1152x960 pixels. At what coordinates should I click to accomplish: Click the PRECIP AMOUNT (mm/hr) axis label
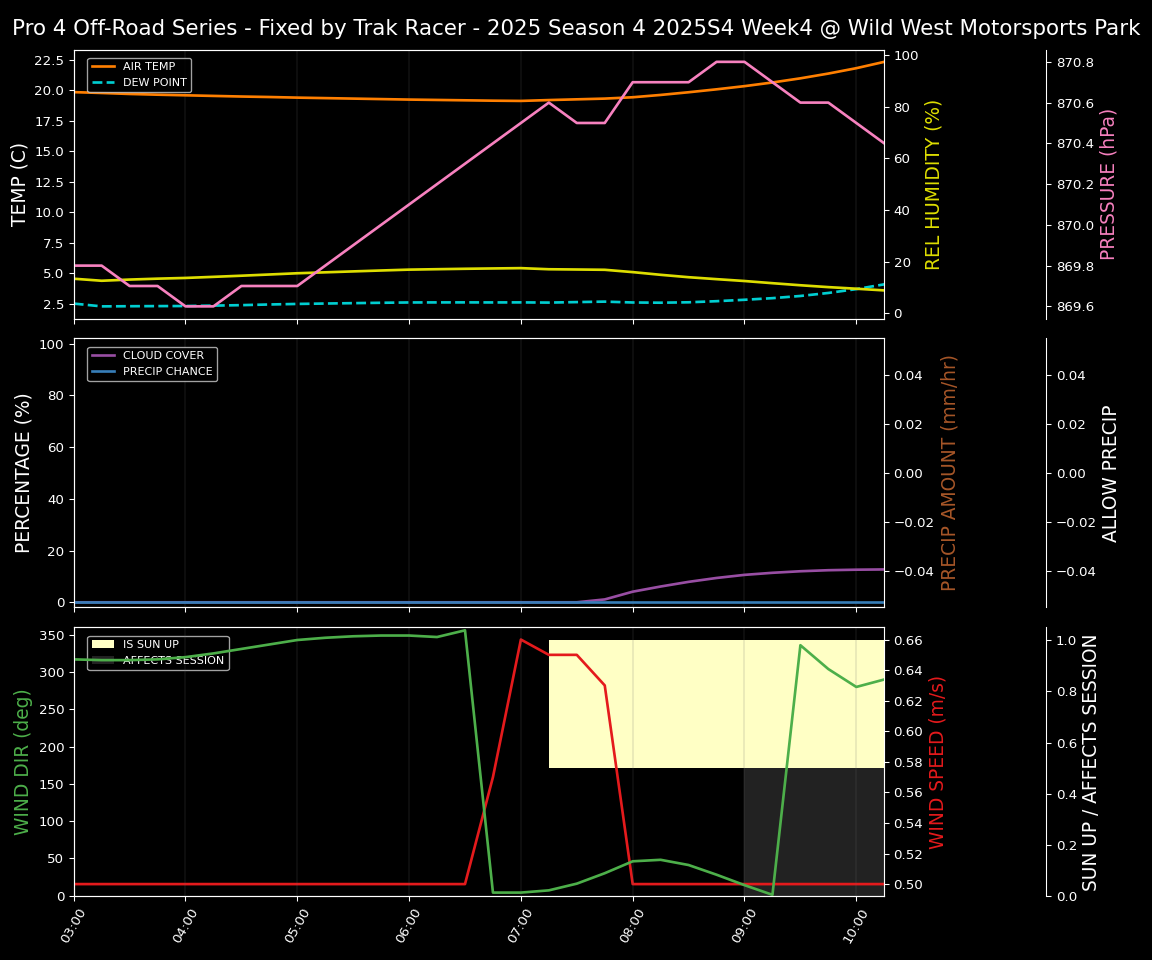949,472
